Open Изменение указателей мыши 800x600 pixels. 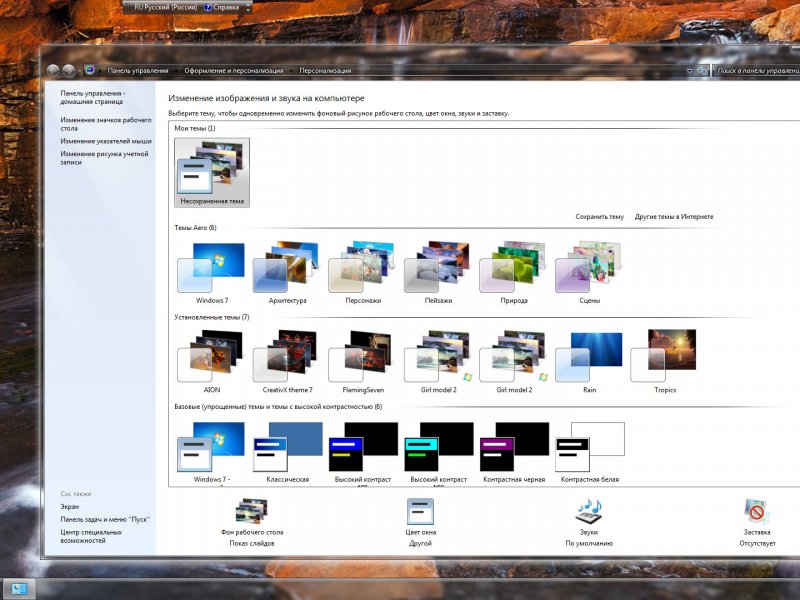click(106, 141)
